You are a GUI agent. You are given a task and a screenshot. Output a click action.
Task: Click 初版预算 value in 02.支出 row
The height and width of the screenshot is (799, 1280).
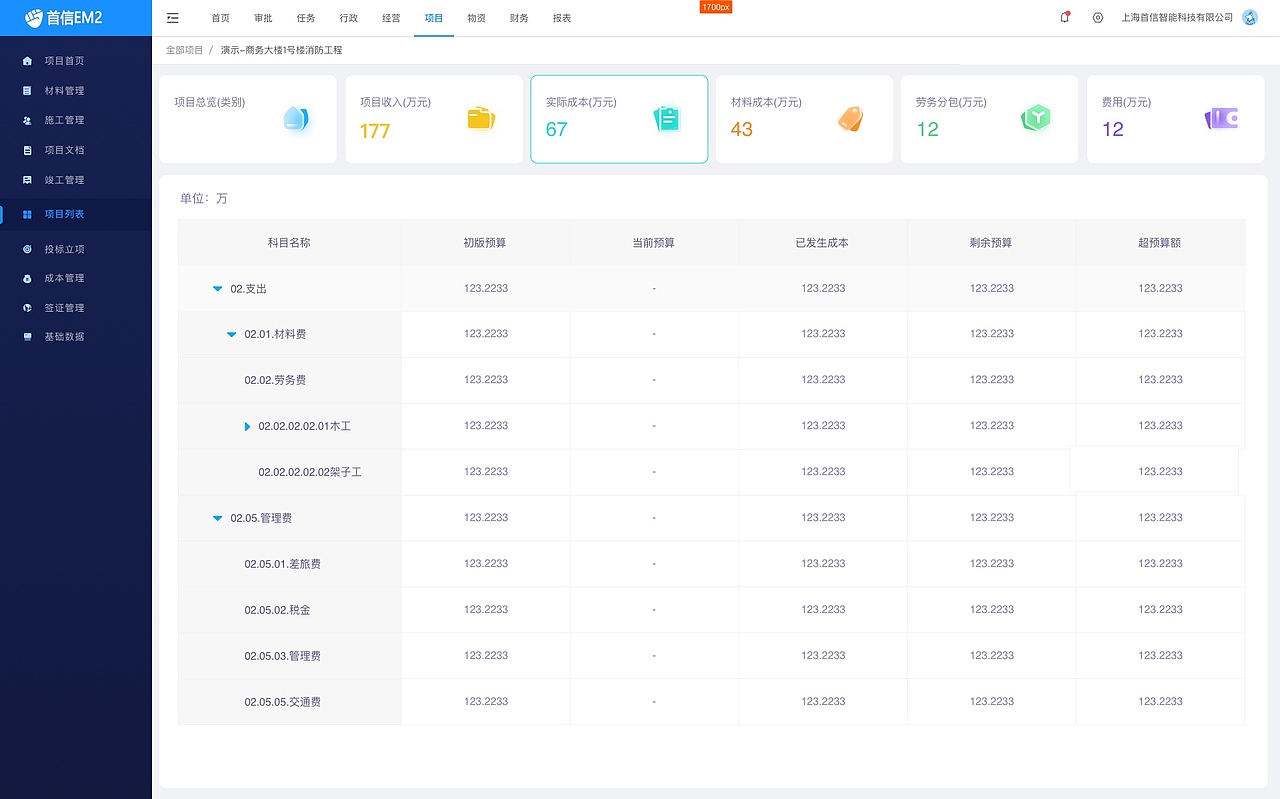(x=486, y=288)
